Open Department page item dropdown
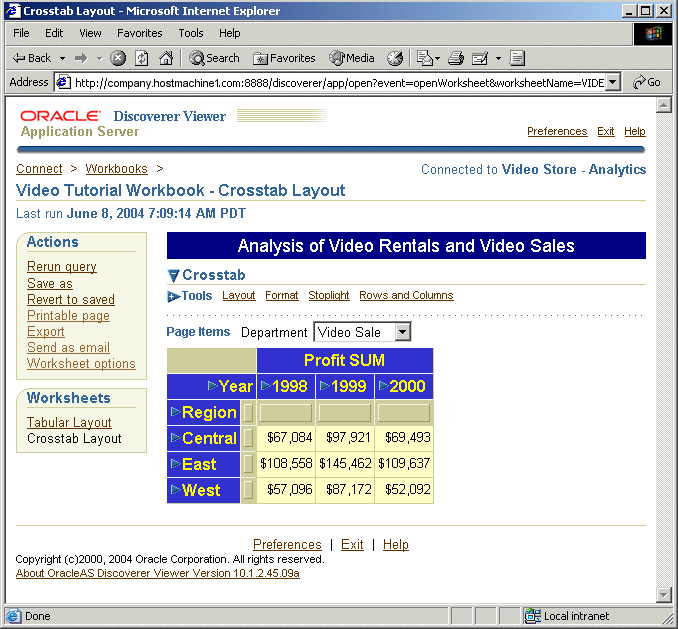The height and width of the screenshot is (629, 678). (x=403, y=332)
